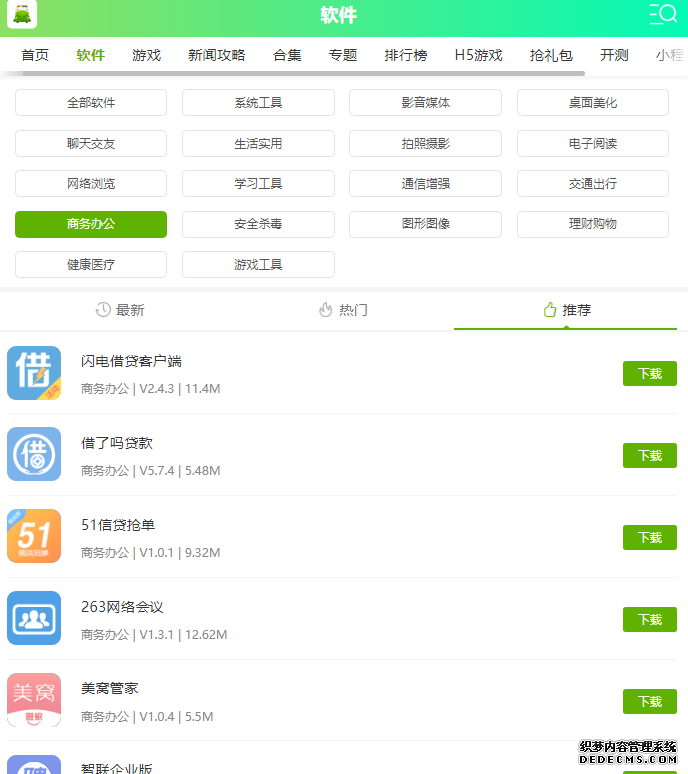Select the 桌面美化 category

coord(593,103)
